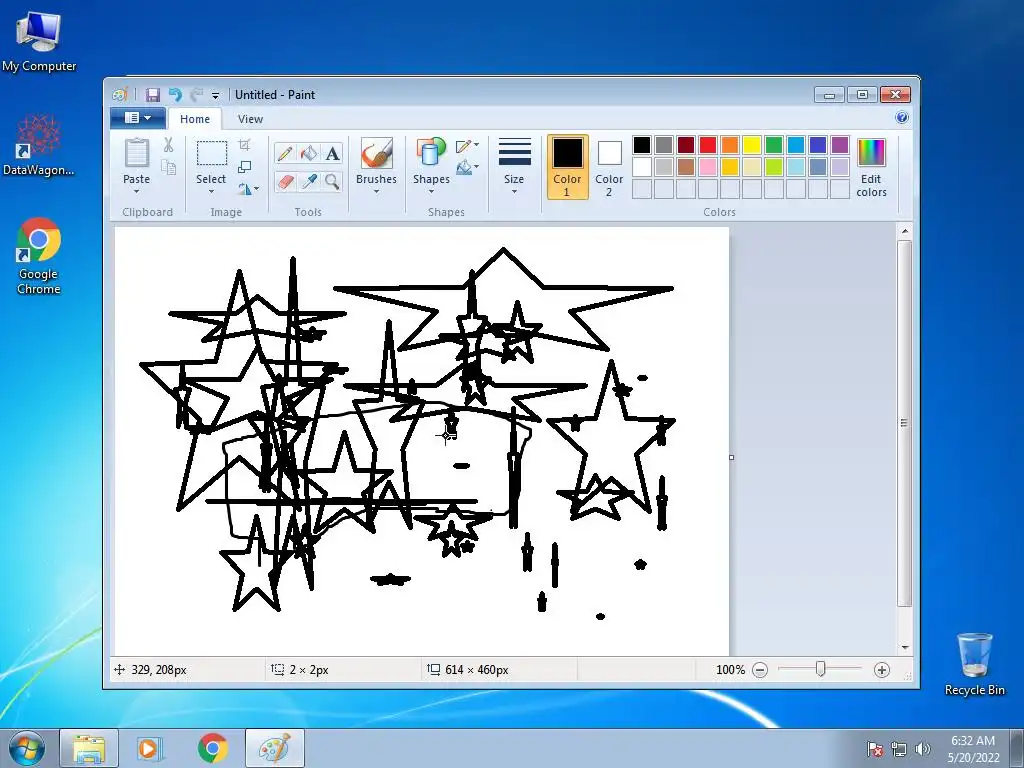Click the Save icon in title bar
The height and width of the screenshot is (768, 1024).
click(x=152, y=95)
